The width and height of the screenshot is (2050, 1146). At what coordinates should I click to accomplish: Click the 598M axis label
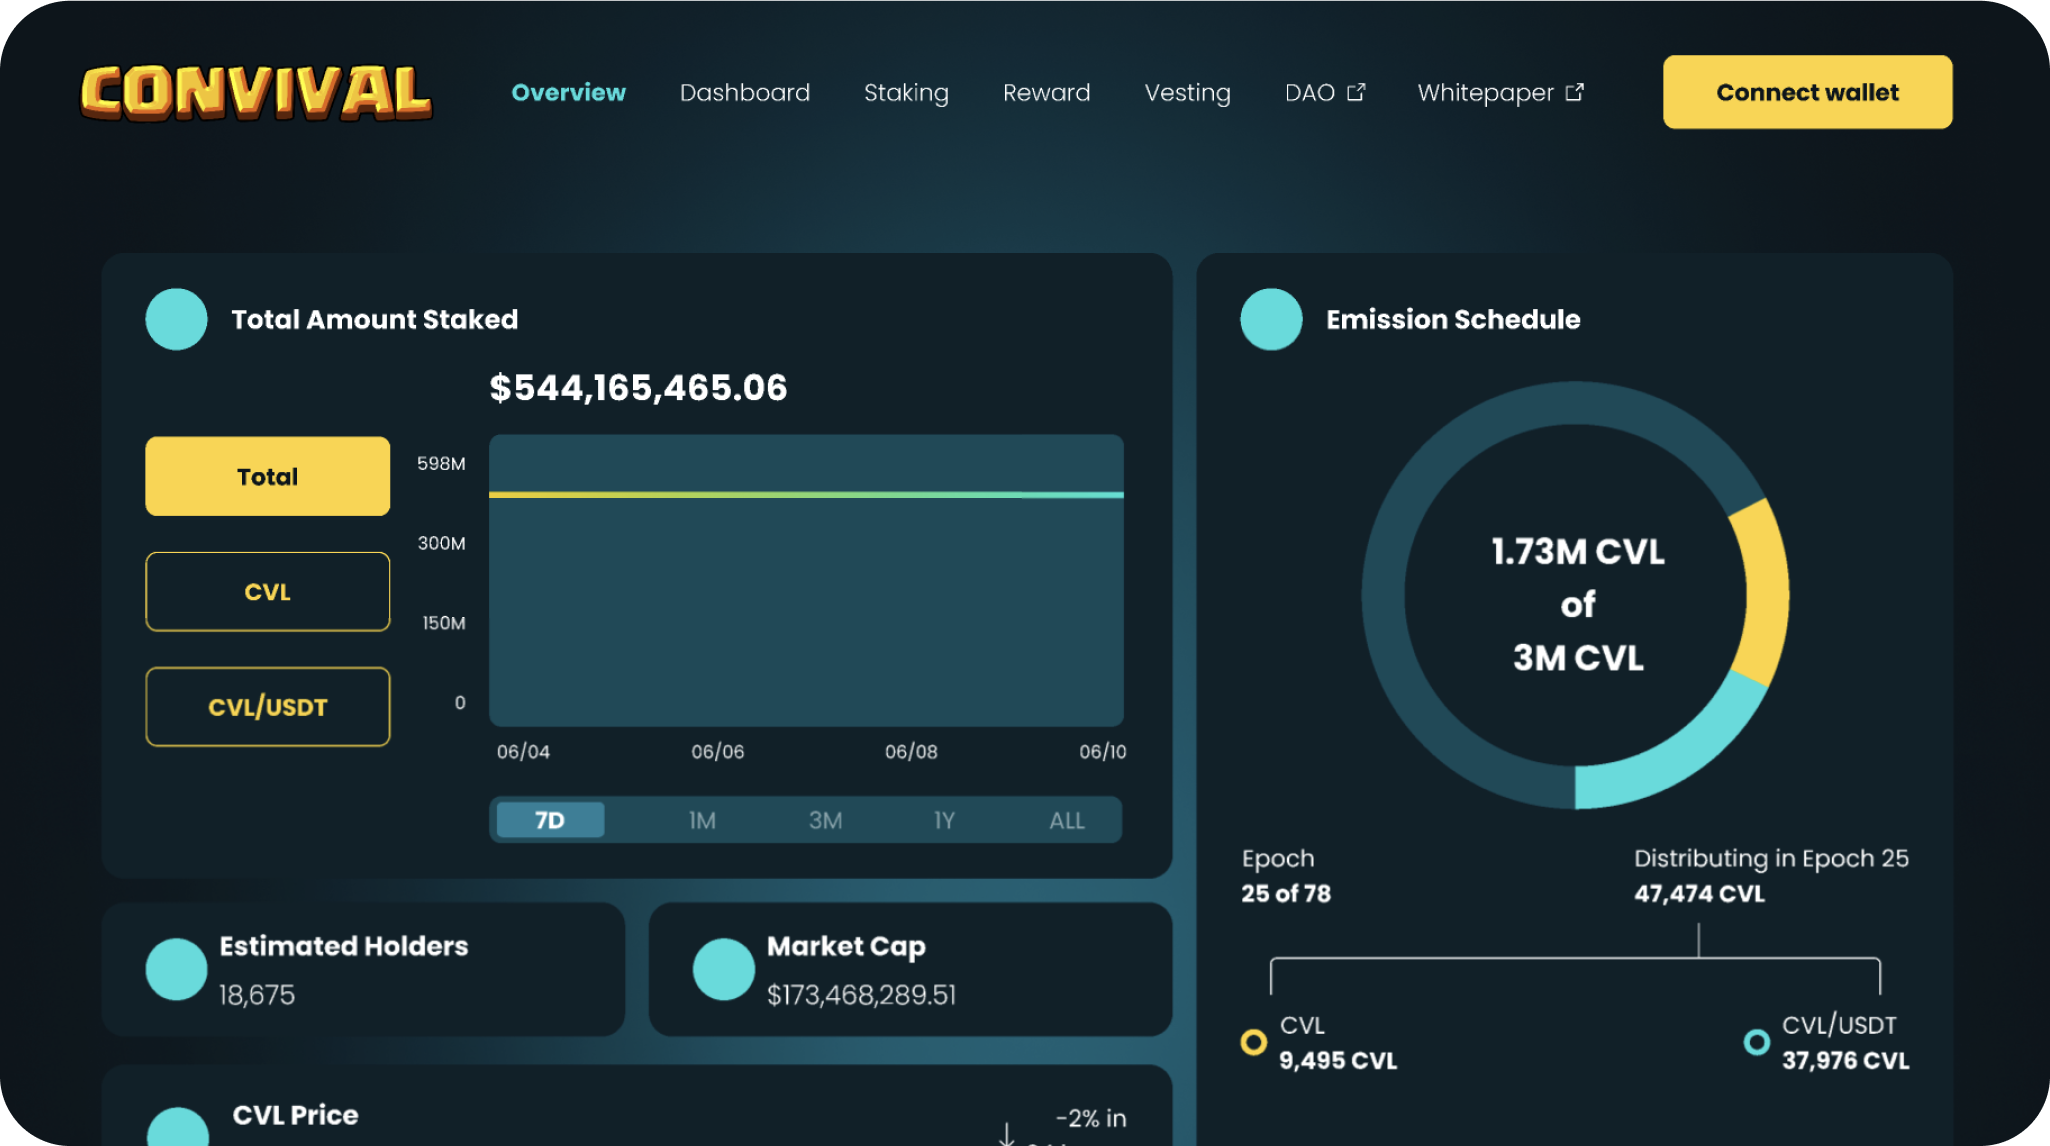(441, 463)
